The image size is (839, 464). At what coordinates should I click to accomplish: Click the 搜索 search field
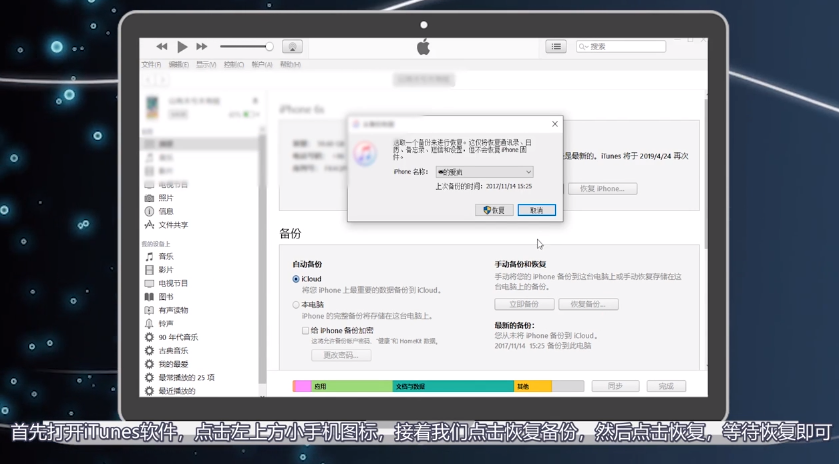(621, 47)
